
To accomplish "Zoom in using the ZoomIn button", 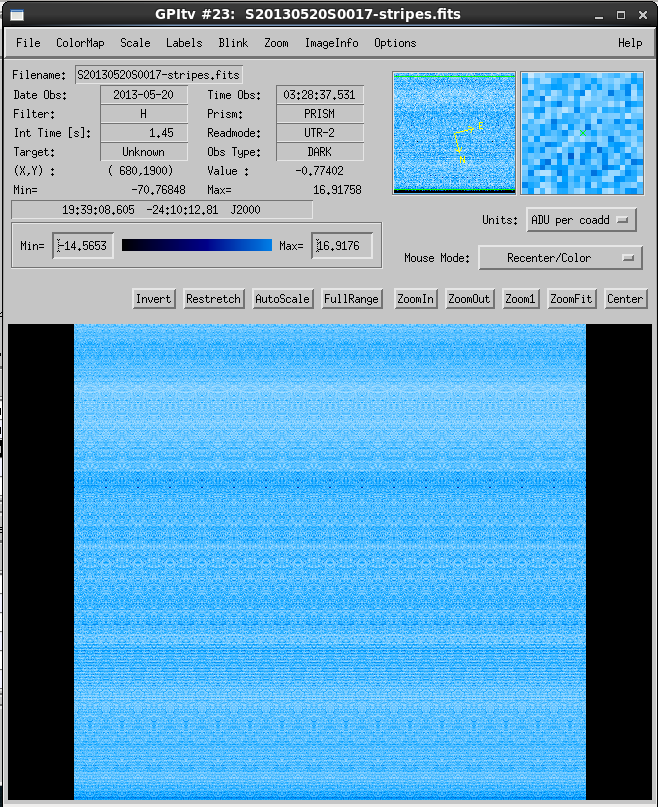I will (416, 299).
